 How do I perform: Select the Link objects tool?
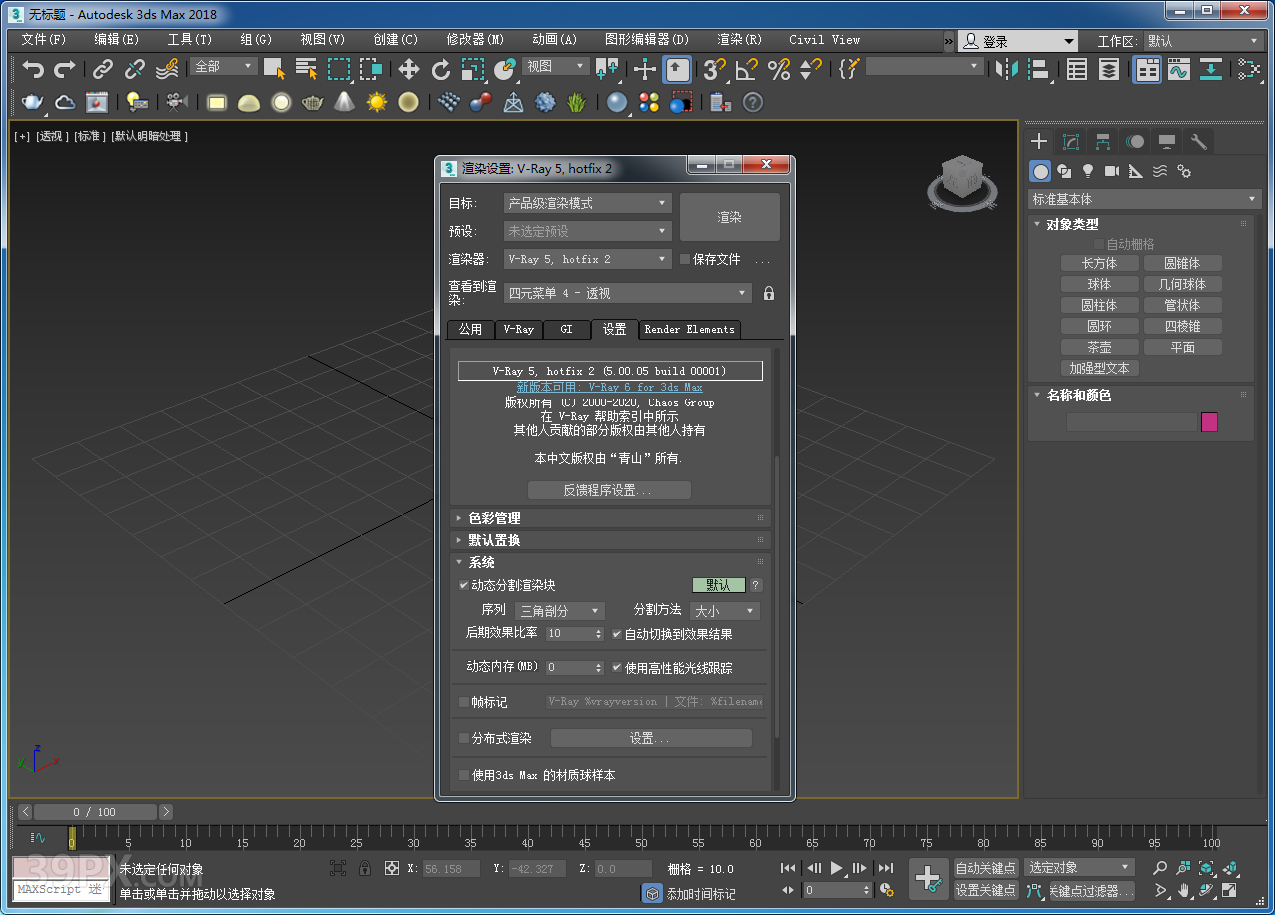coord(103,69)
